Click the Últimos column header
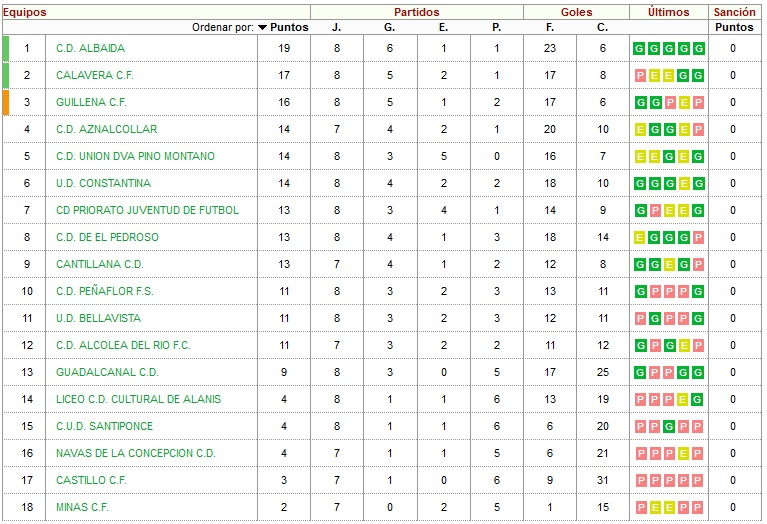This screenshot has width=767, height=524. 668,12
